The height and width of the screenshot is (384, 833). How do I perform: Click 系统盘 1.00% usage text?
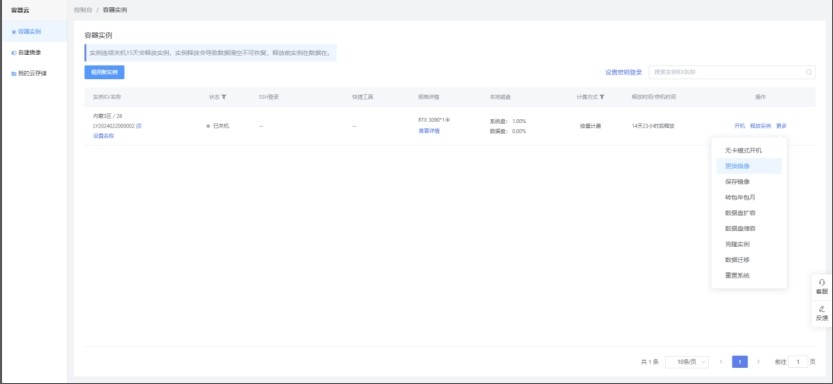(508, 121)
